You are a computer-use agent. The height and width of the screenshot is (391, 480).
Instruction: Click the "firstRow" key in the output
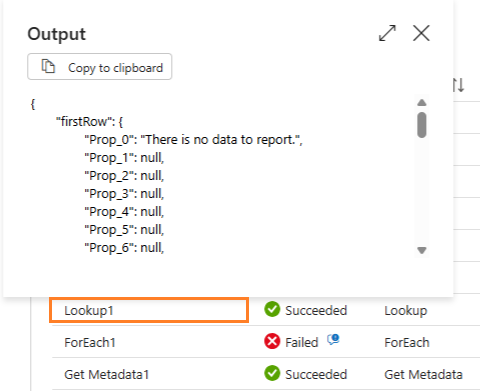(83, 121)
